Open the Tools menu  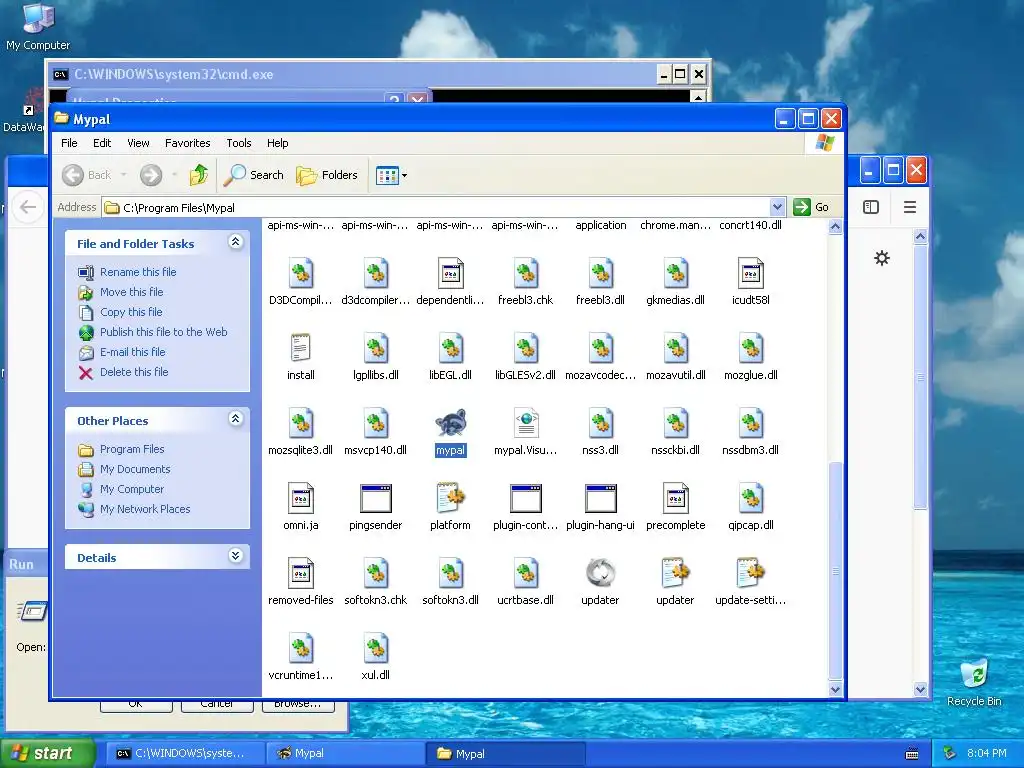(x=238, y=143)
